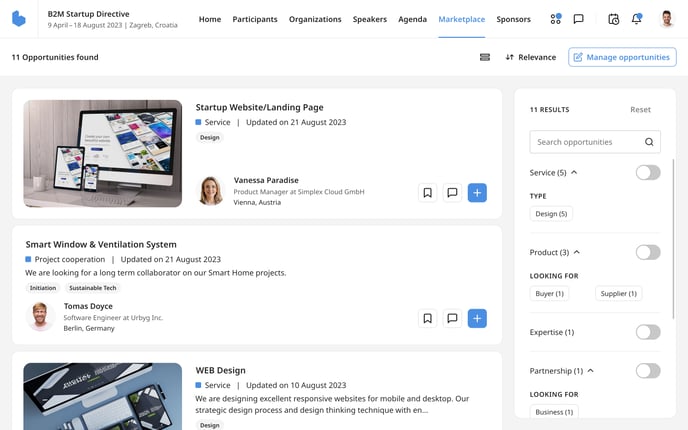Click B2M Startup Directive event title

(x=88, y=14)
